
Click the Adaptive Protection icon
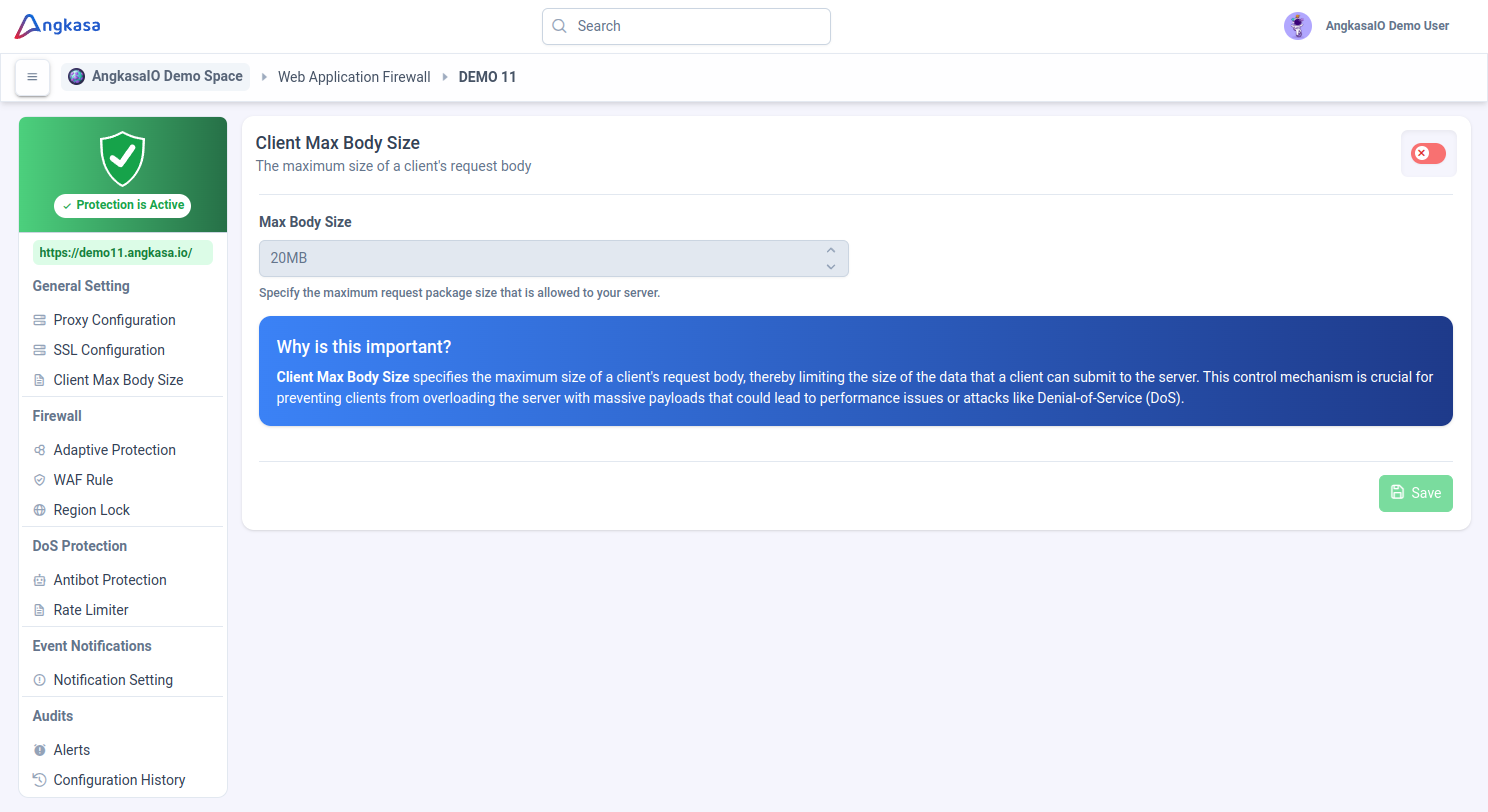(40, 450)
